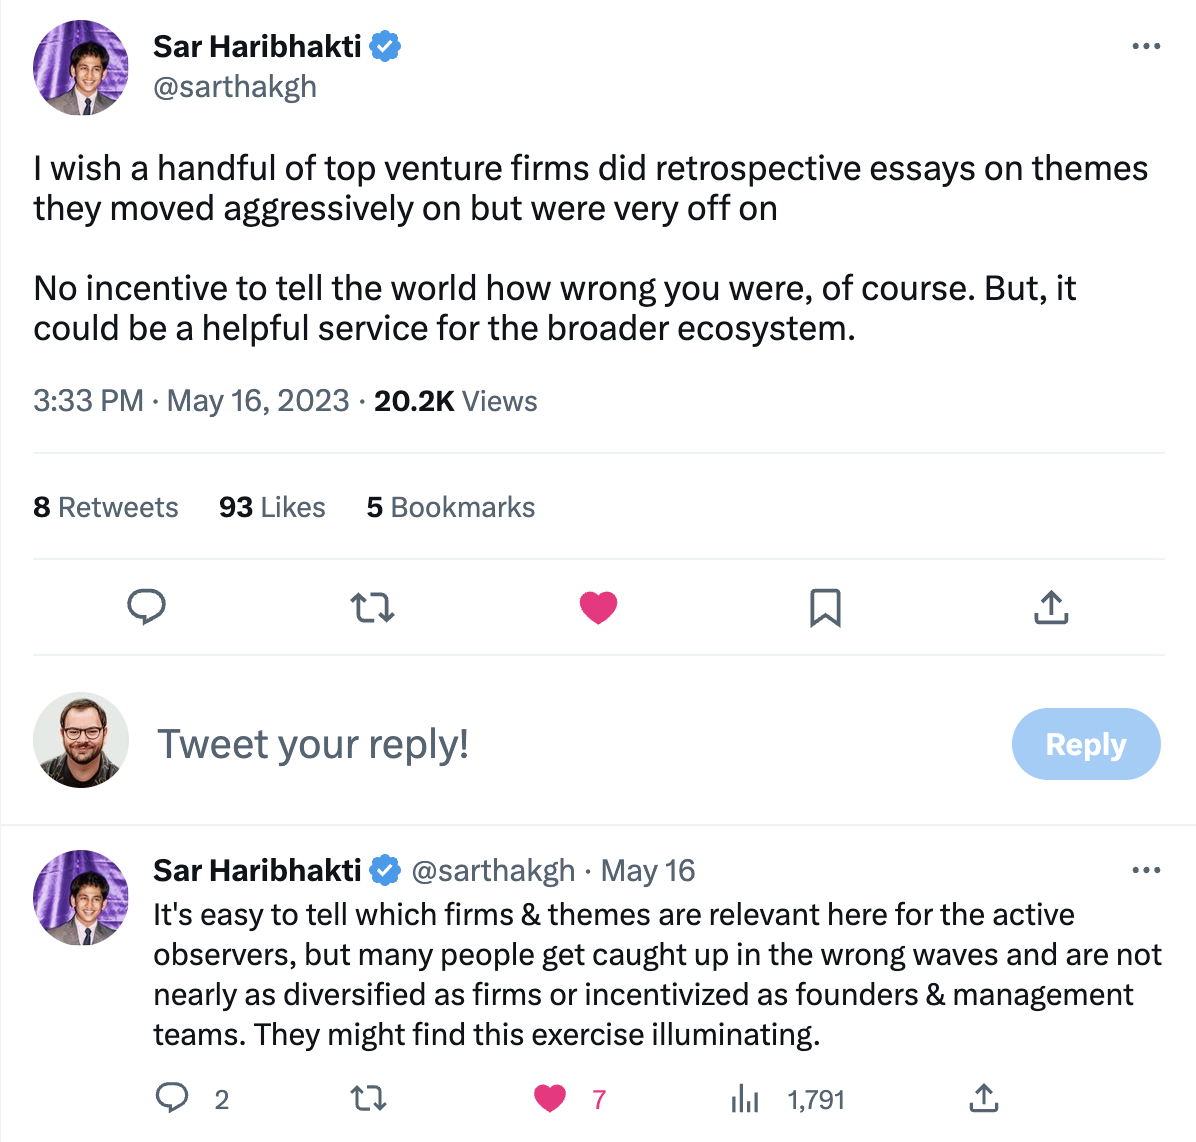Share the second tweet in thread
This screenshot has width=1196, height=1142.
[x=984, y=1098]
